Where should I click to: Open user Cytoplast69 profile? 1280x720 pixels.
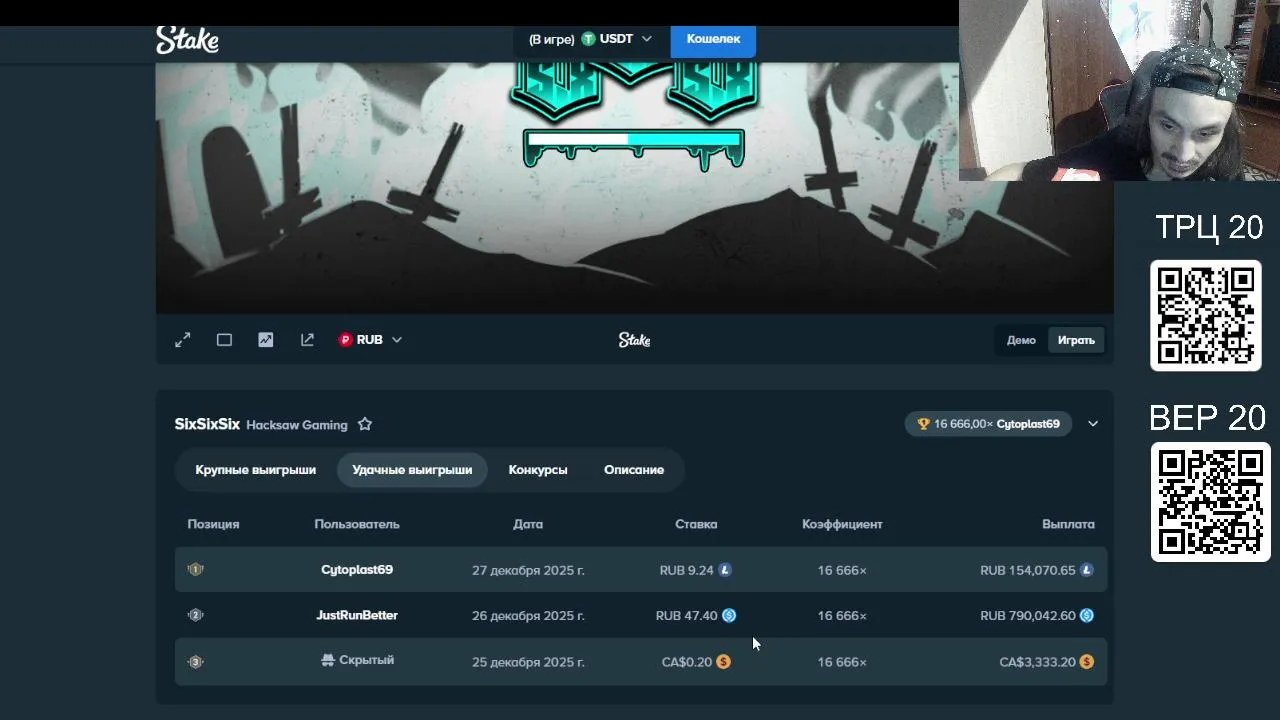tap(357, 570)
